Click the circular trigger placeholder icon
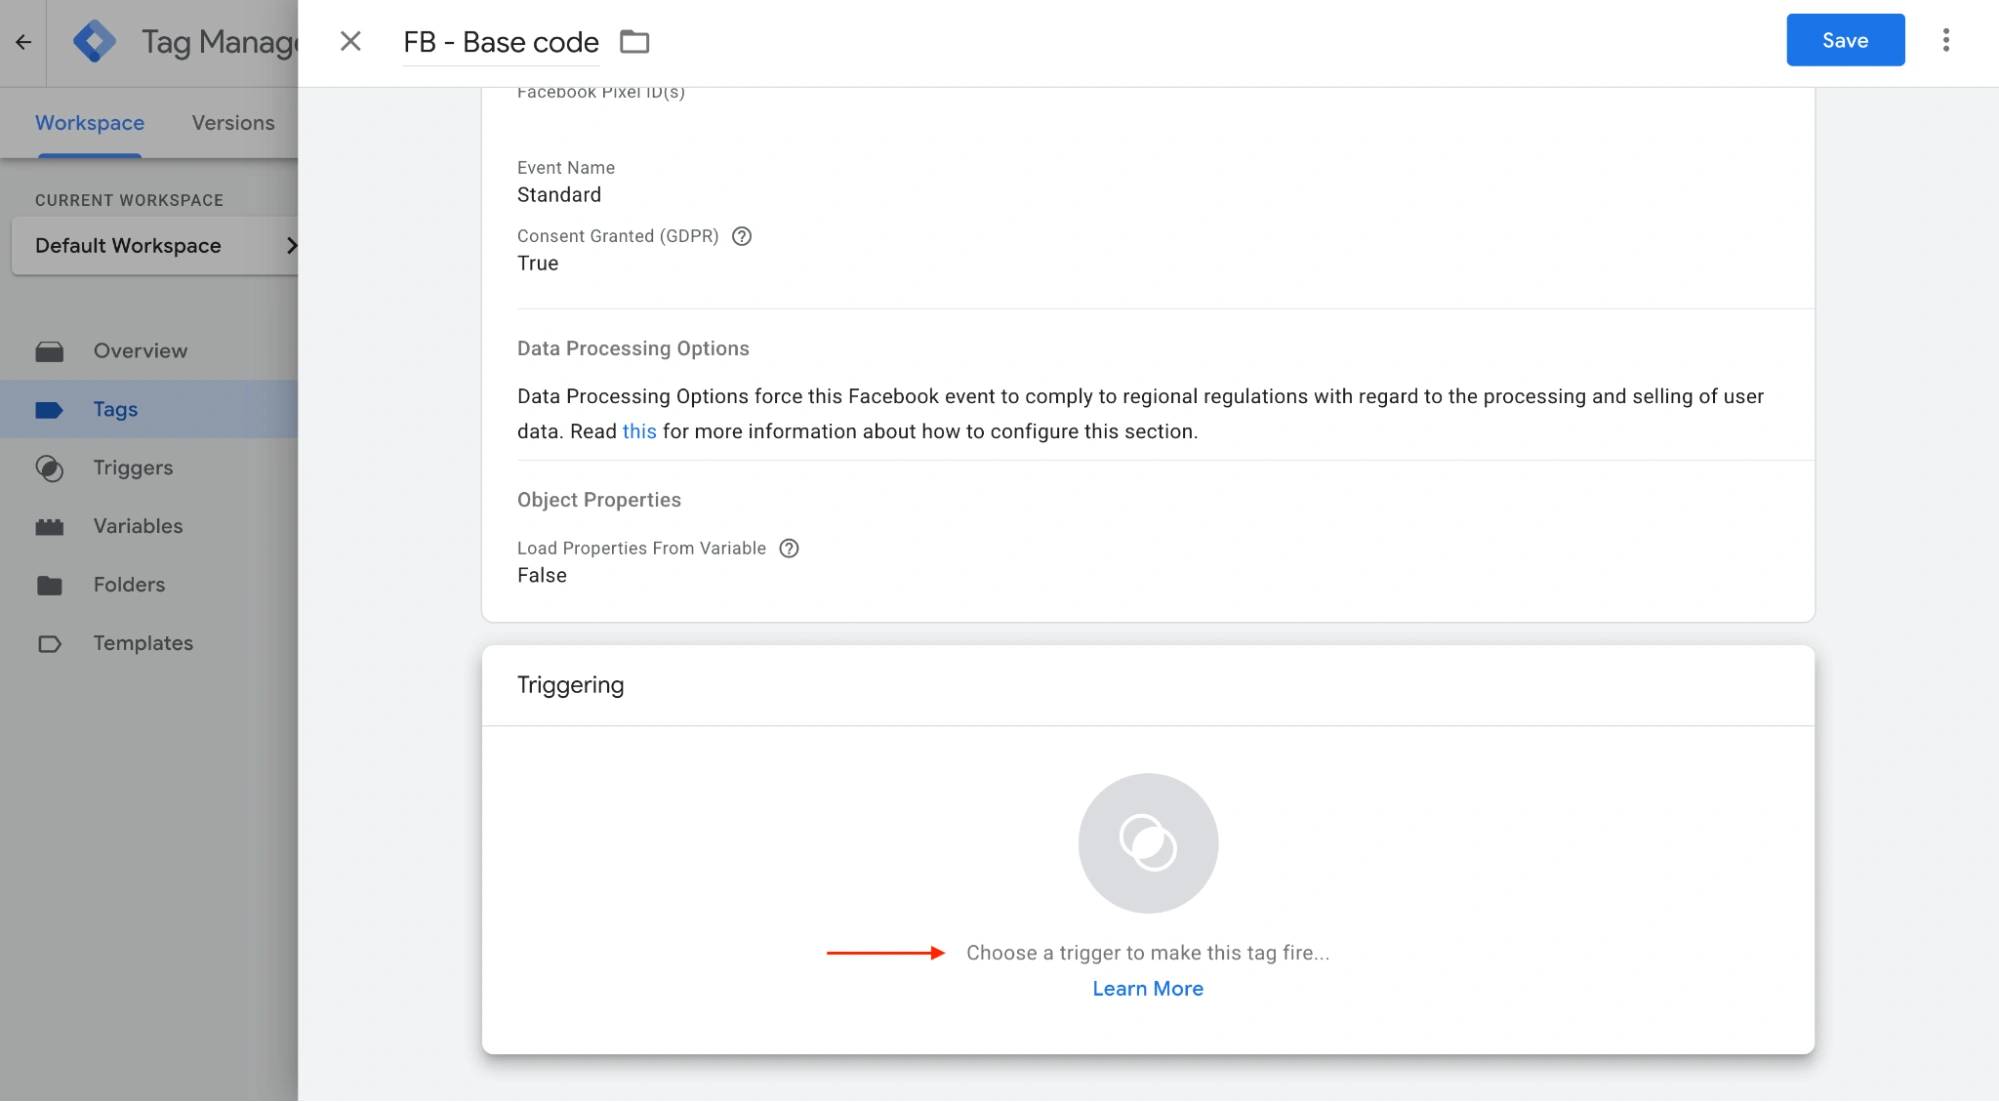Viewport: 1999px width, 1102px height. (x=1147, y=842)
